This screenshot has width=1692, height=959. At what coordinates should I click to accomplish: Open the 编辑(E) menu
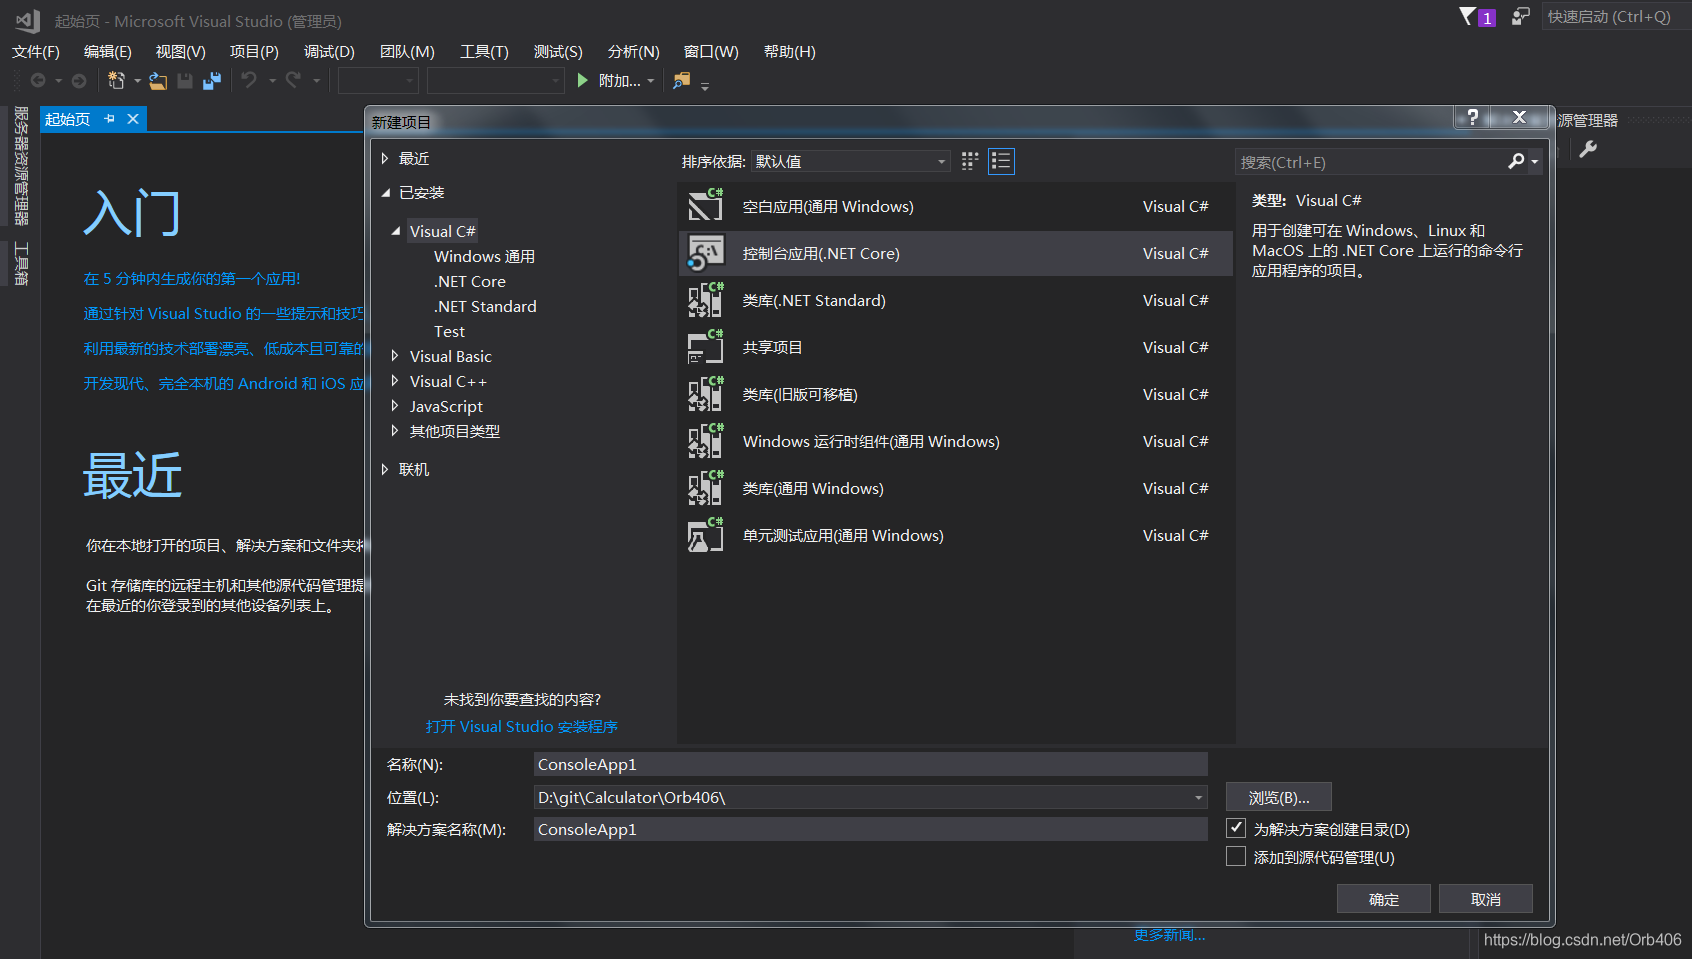(108, 51)
